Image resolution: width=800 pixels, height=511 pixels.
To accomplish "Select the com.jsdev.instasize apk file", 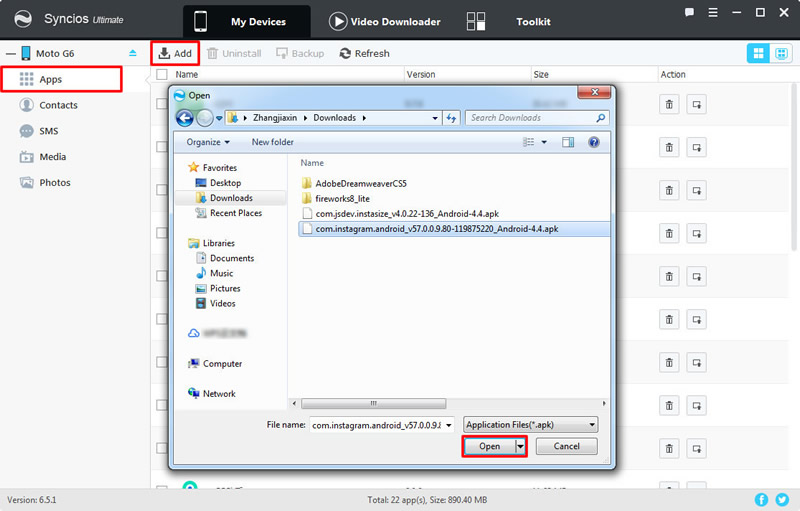I will tap(401, 214).
